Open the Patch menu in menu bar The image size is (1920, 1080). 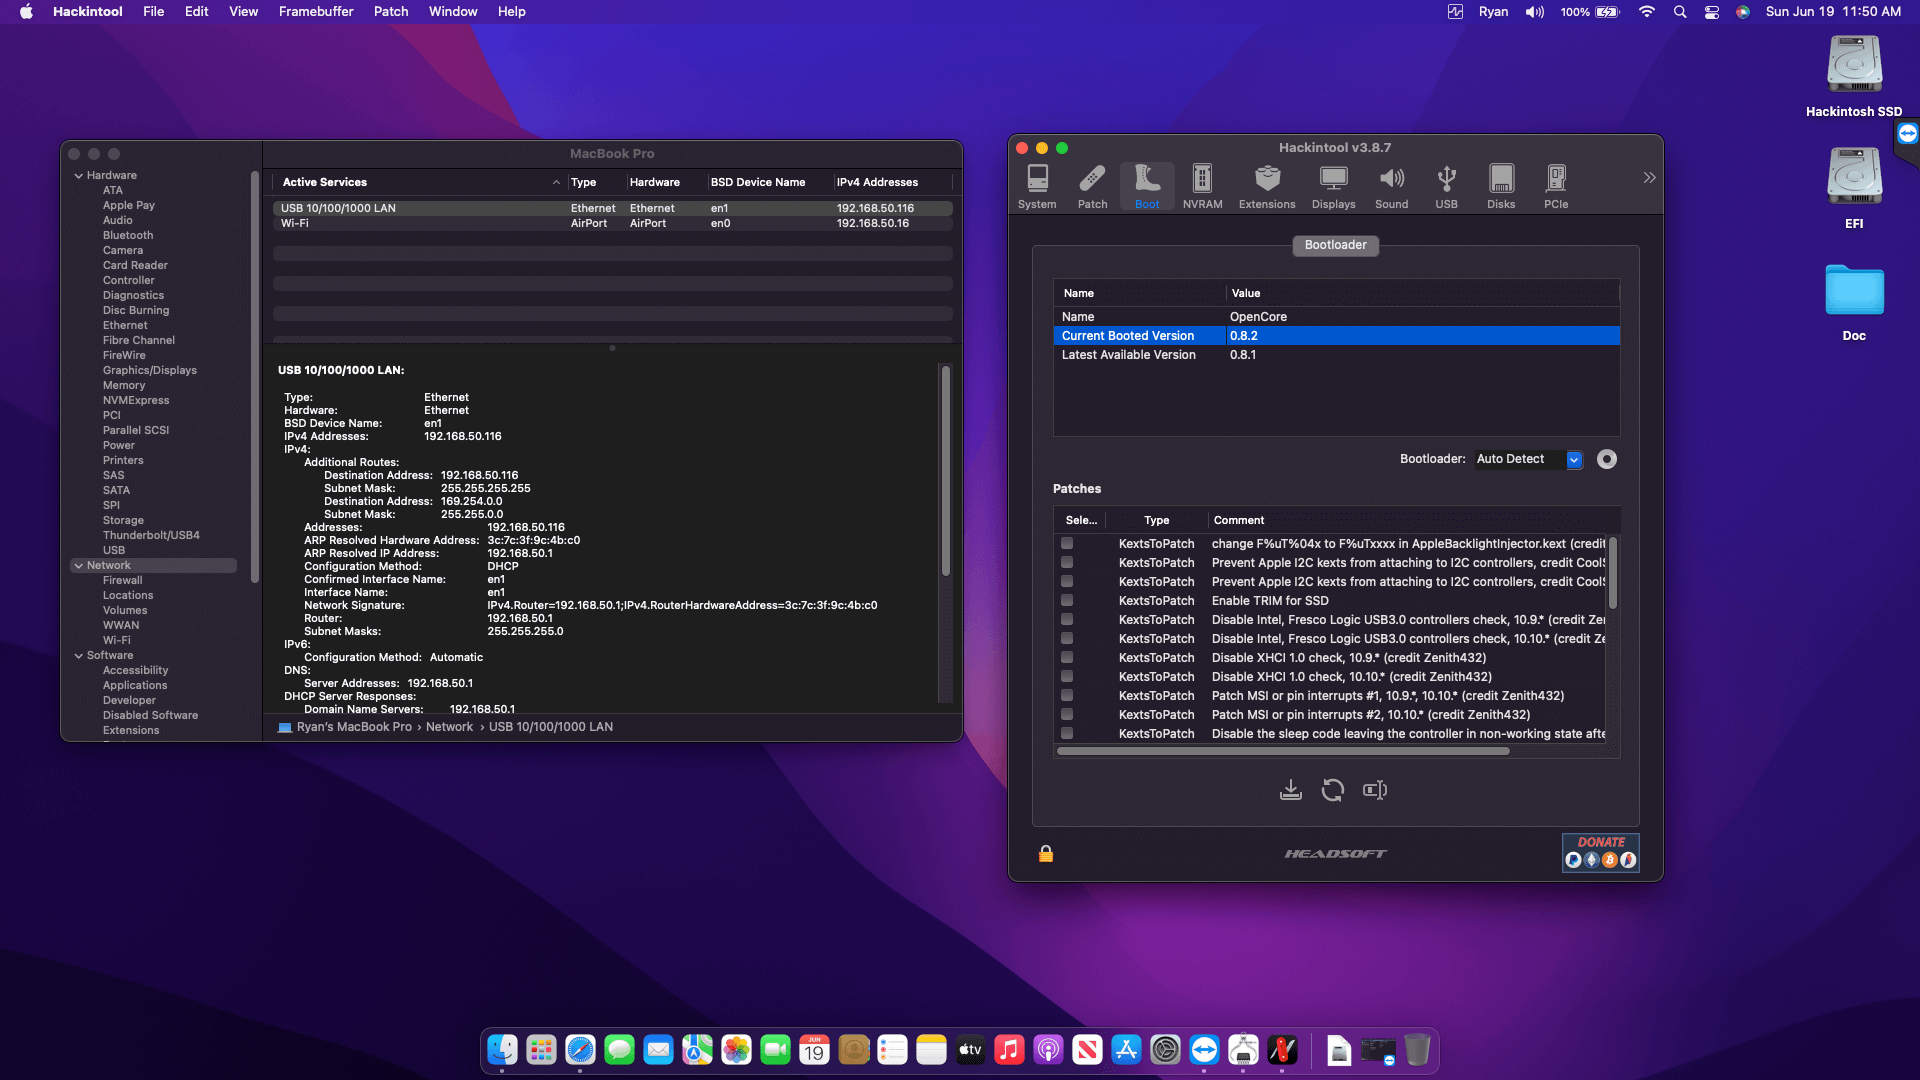pos(391,12)
